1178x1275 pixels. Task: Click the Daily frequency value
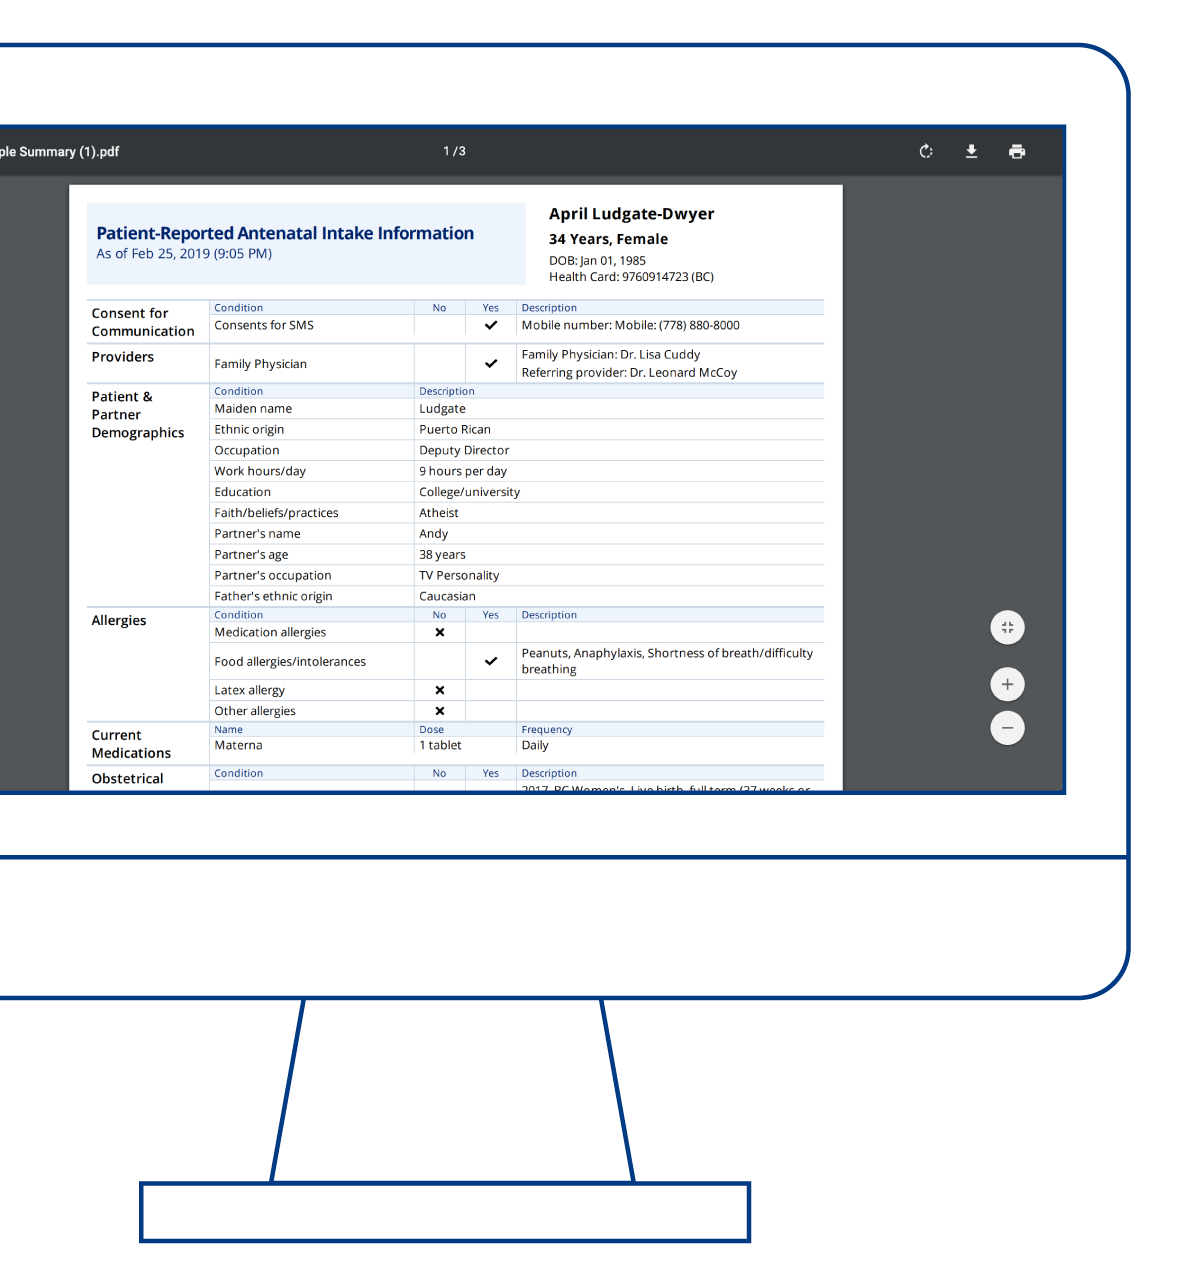click(535, 745)
